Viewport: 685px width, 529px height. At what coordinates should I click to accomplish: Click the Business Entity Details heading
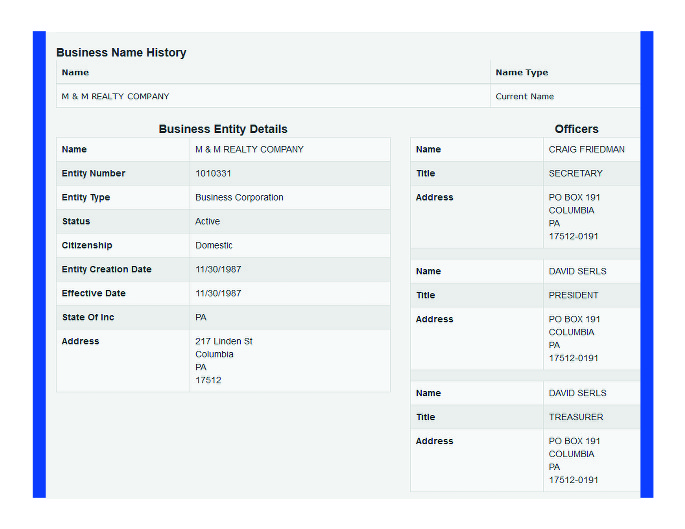pos(223,129)
